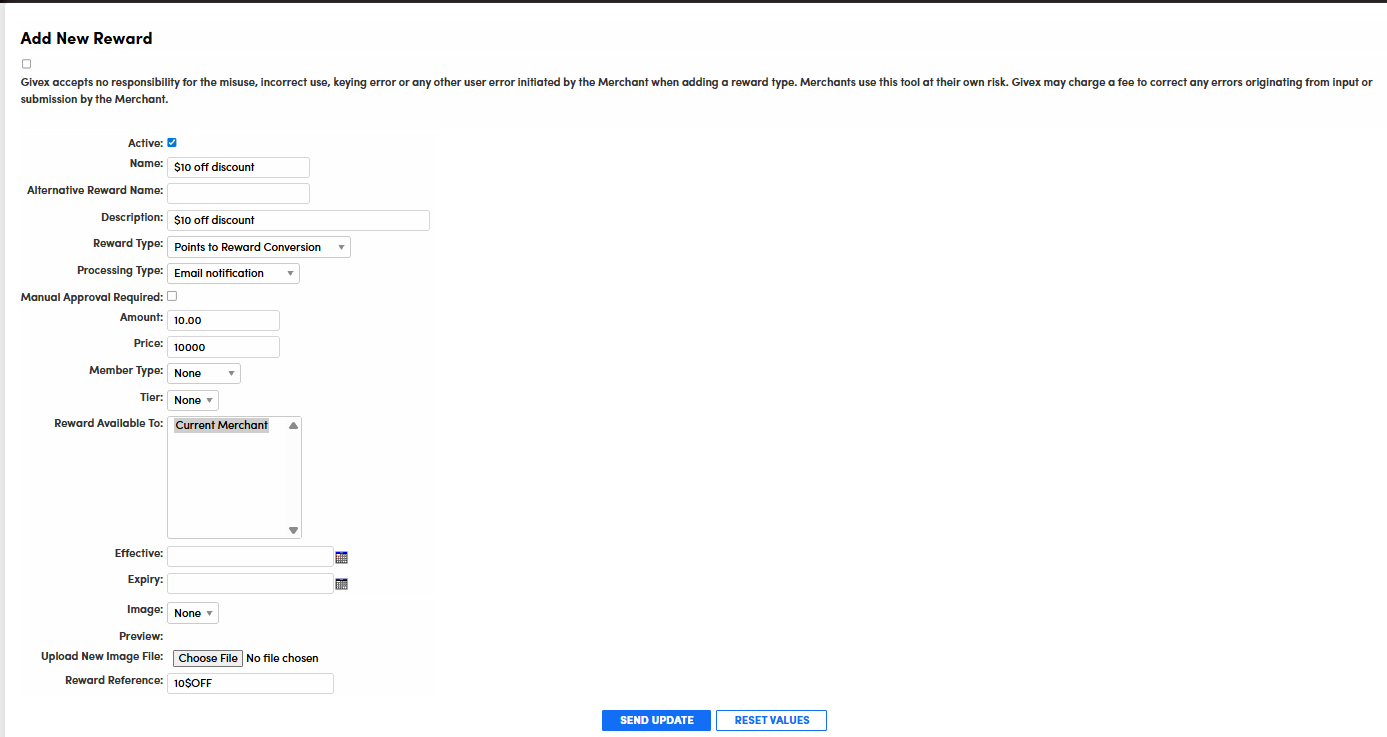Image resolution: width=1387 pixels, height=737 pixels.
Task: Focus the Description input field
Action: (x=298, y=220)
